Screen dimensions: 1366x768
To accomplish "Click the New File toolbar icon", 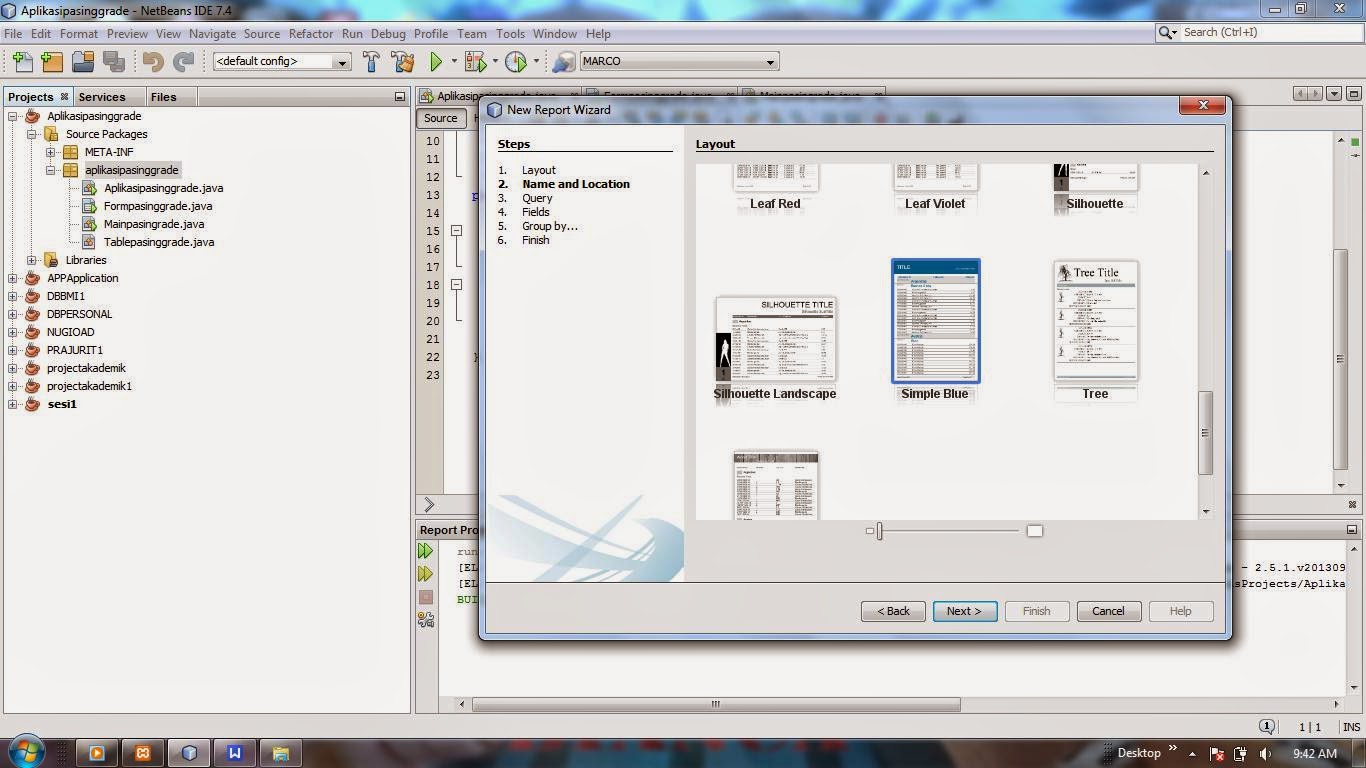I will coord(21,62).
